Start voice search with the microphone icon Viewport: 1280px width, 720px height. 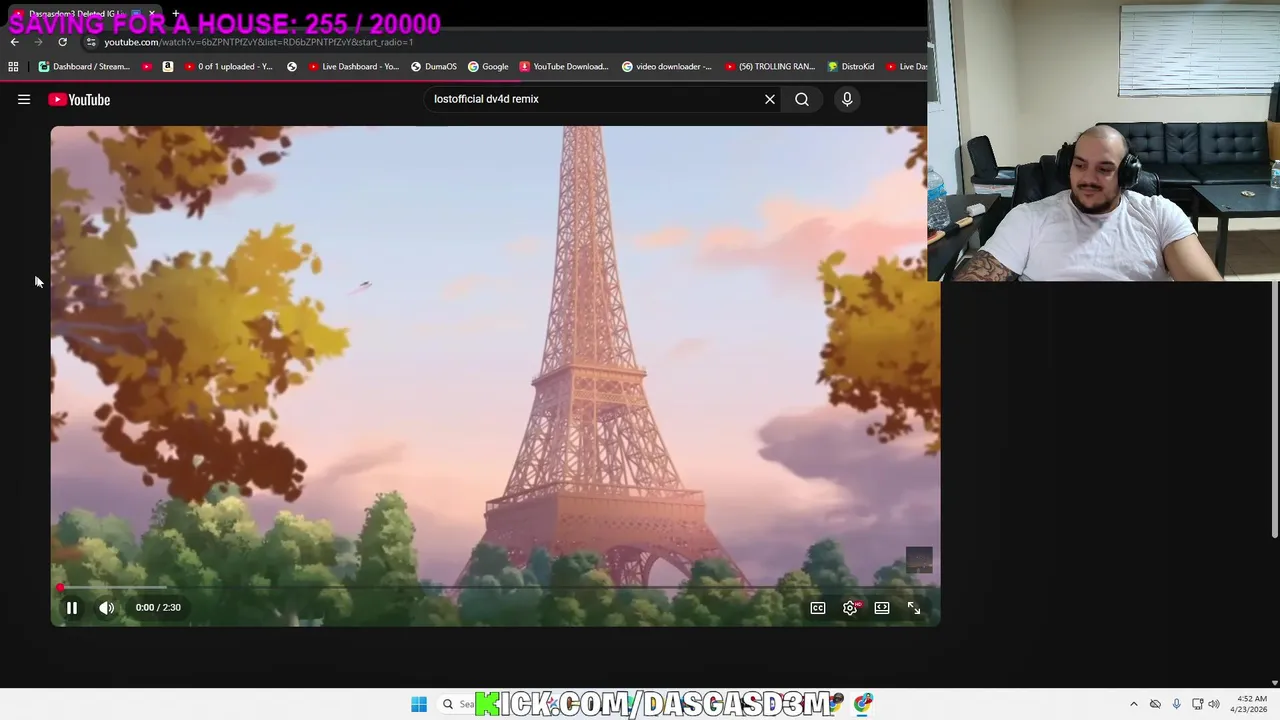click(x=847, y=99)
